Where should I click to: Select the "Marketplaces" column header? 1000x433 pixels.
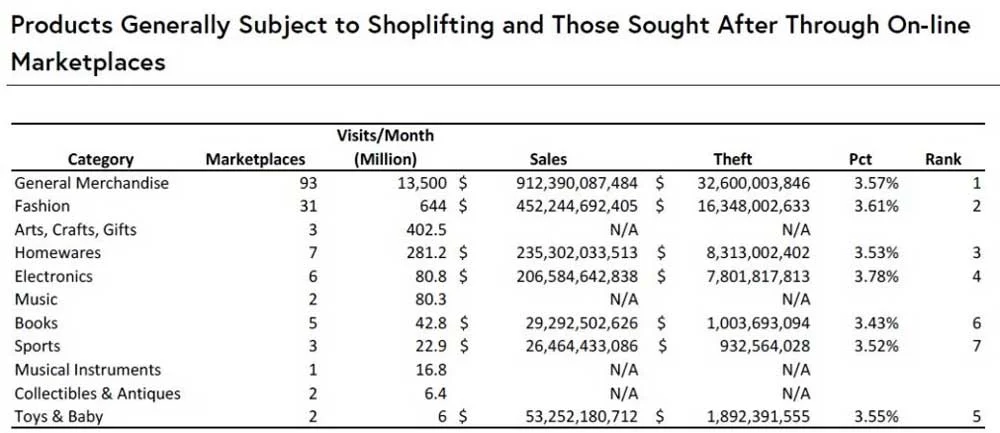click(255, 159)
